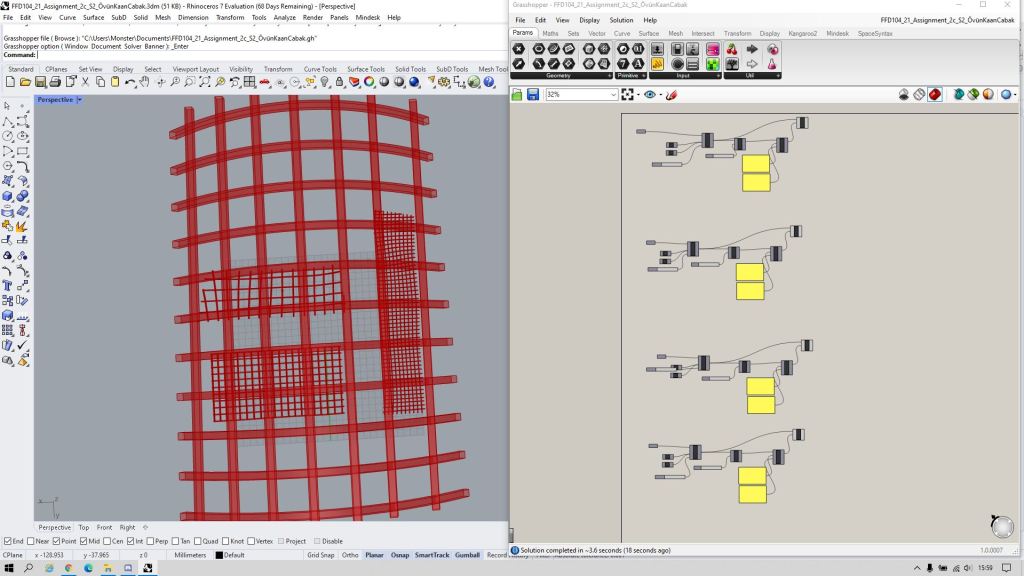
Task: Click the Grasshopper zoom extents icon
Action: 627,94
